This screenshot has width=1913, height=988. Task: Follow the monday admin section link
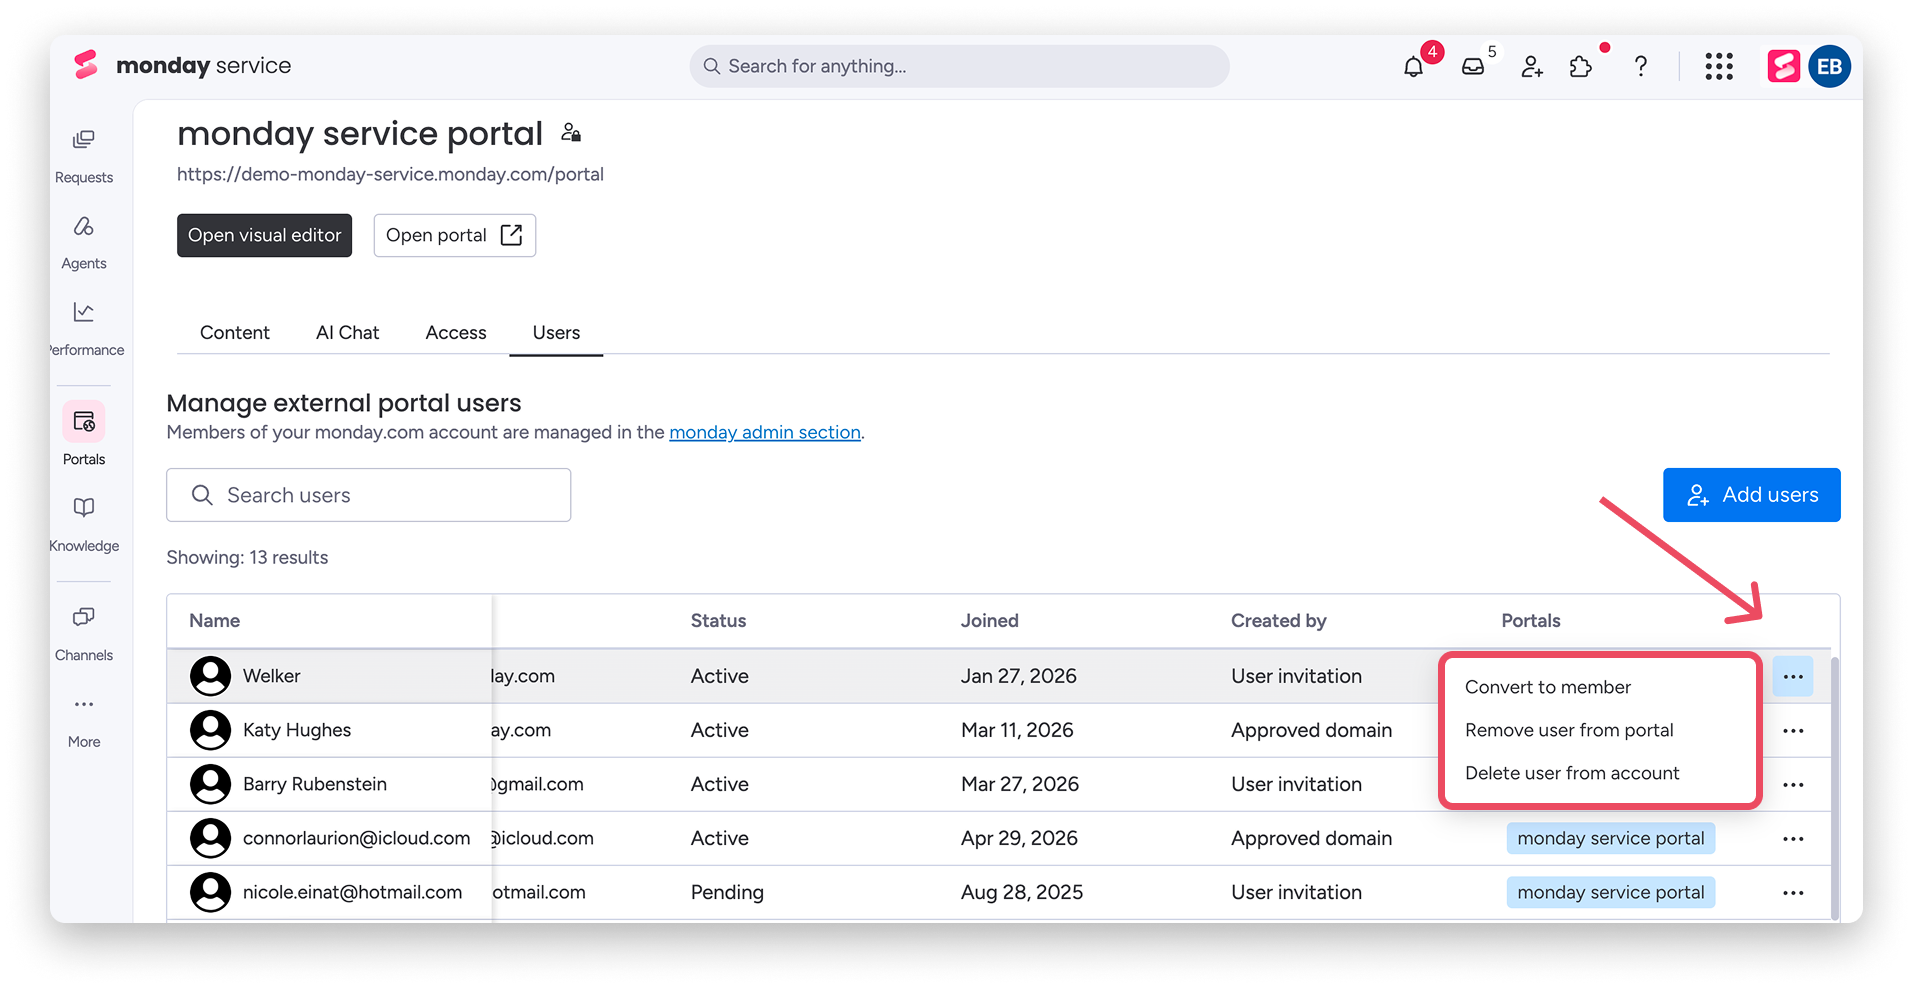point(765,432)
